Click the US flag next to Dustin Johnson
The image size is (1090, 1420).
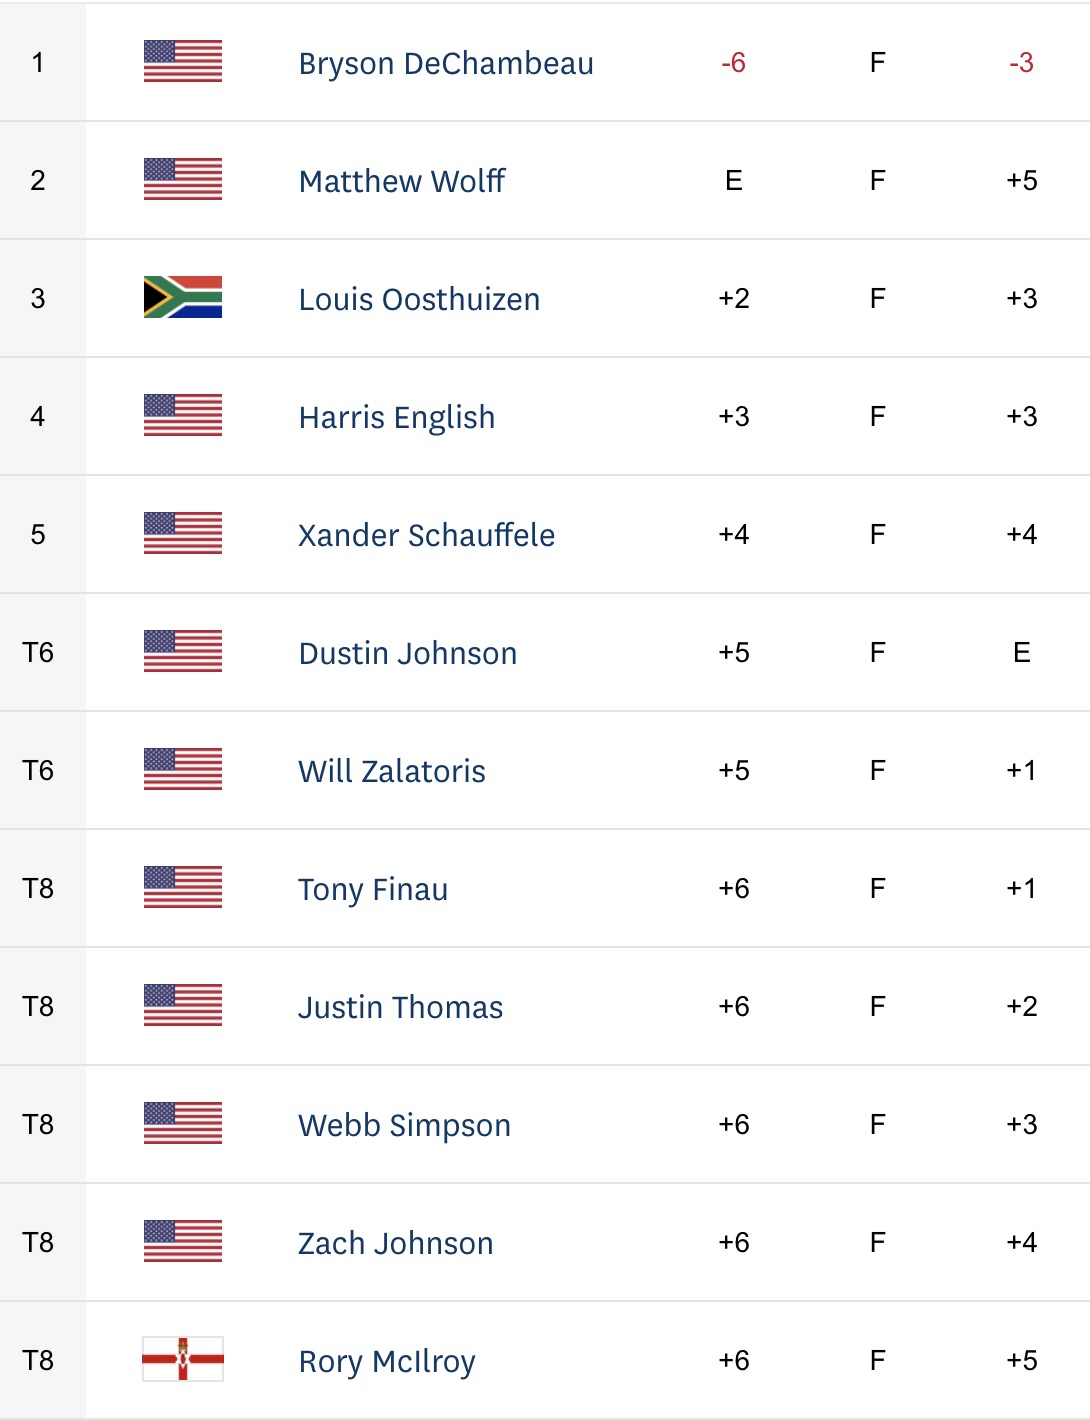click(x=183, y=651)
